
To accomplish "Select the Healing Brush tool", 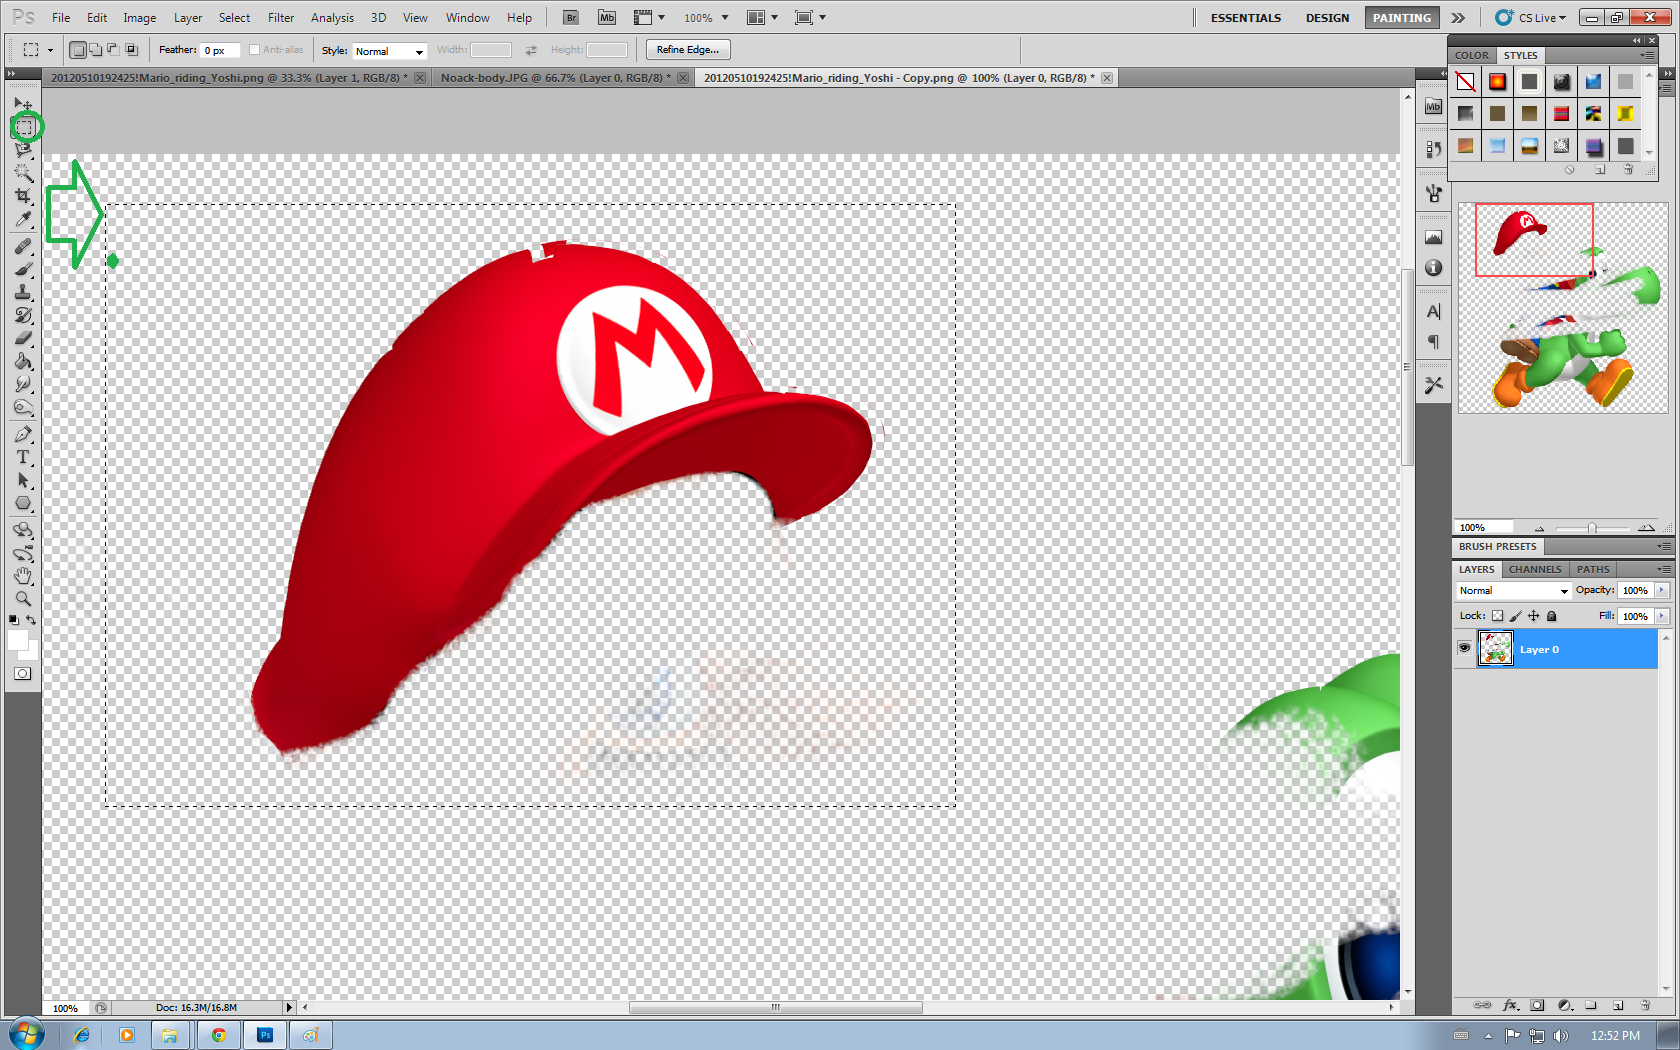I will pyautogui.click(x=23, y=246).
